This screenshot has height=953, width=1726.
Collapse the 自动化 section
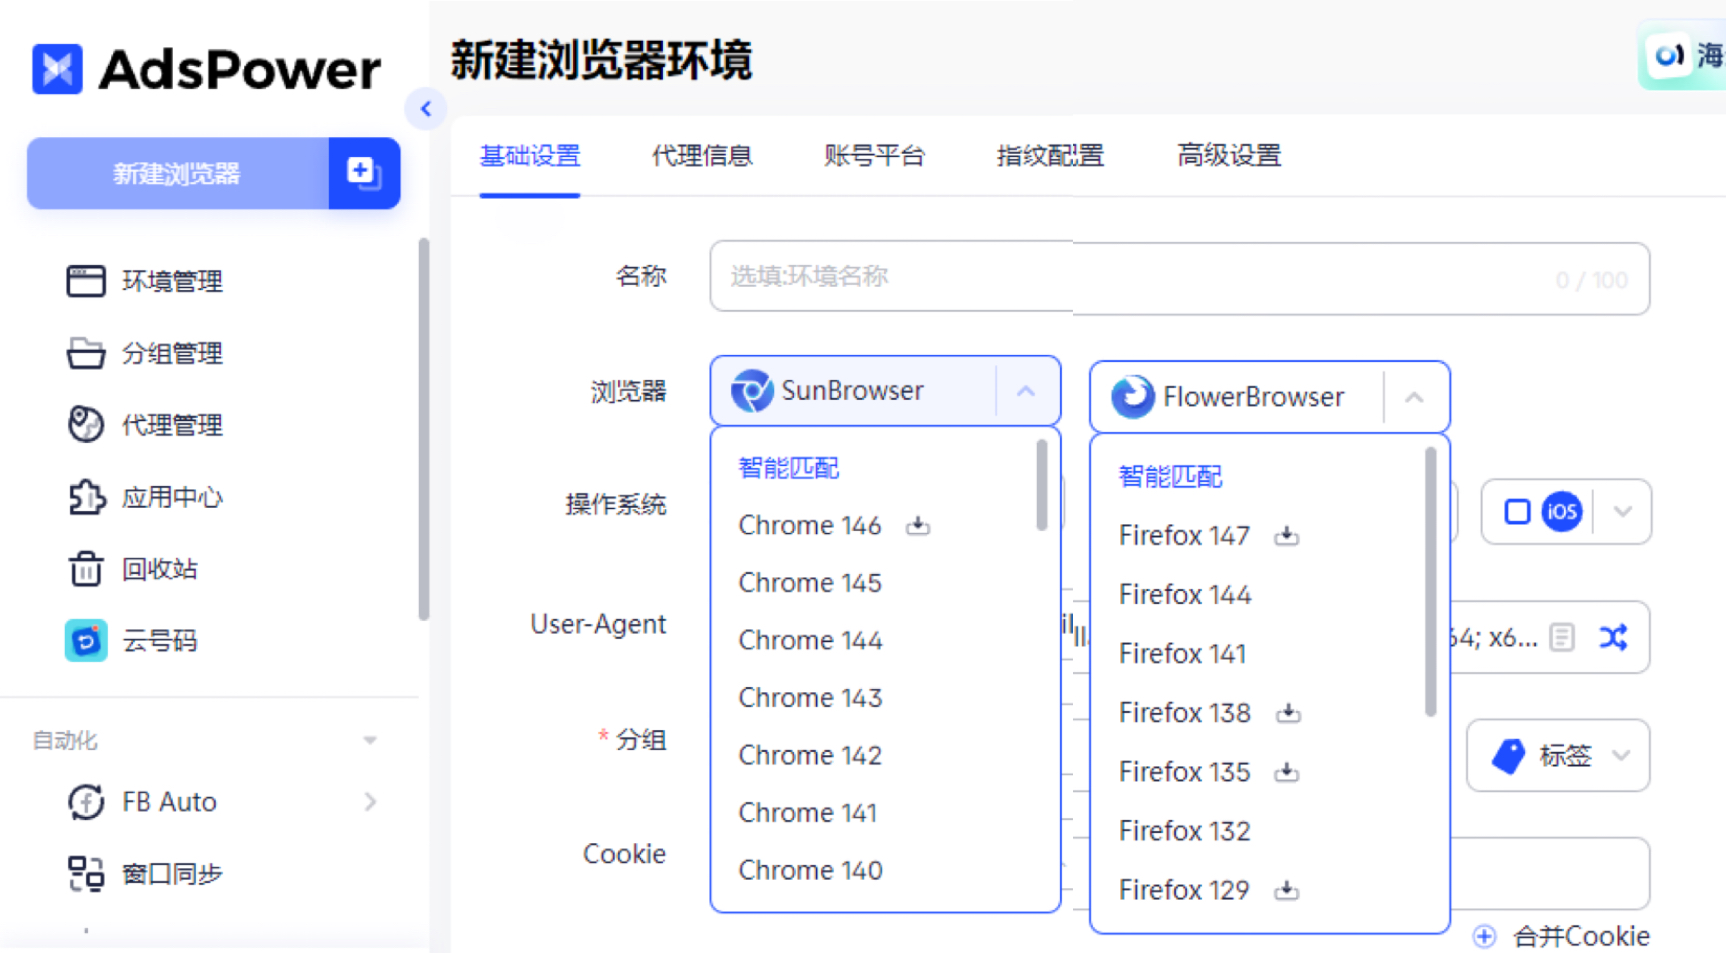click(x=369, y=740)
